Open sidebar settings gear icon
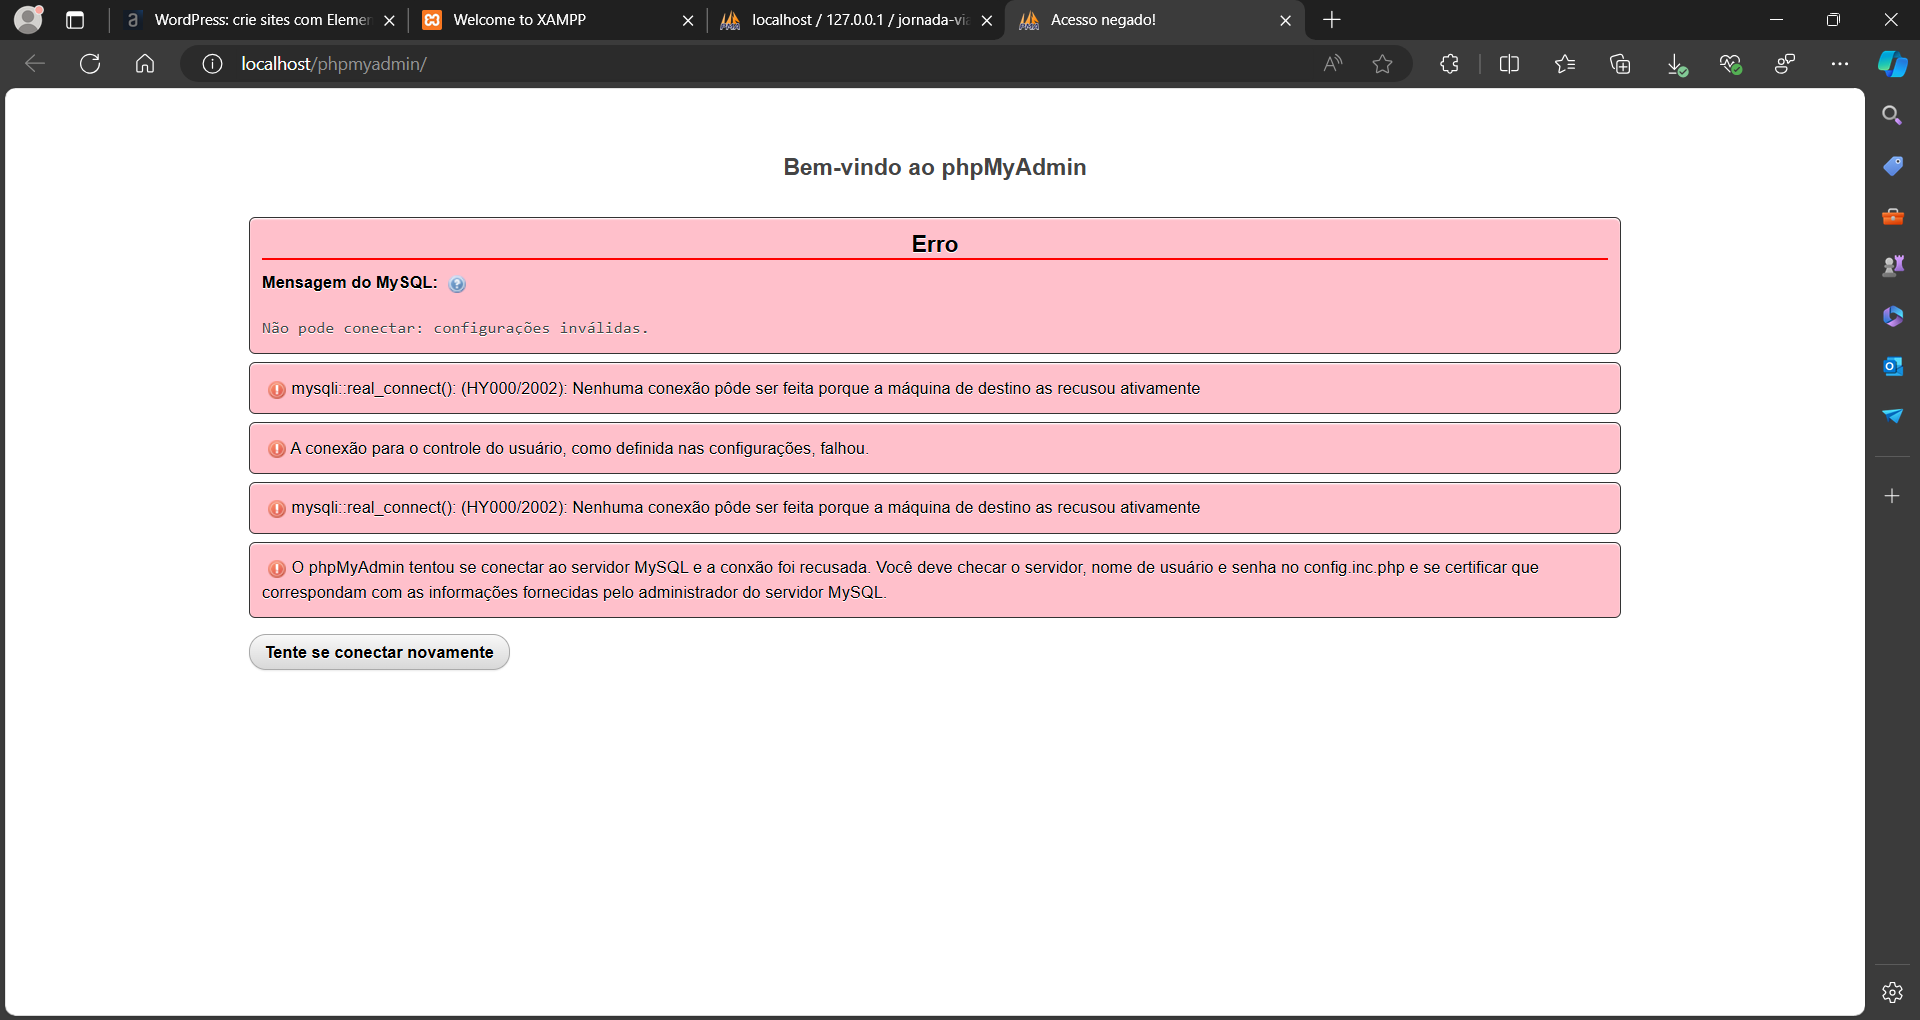 [1892, 992]
